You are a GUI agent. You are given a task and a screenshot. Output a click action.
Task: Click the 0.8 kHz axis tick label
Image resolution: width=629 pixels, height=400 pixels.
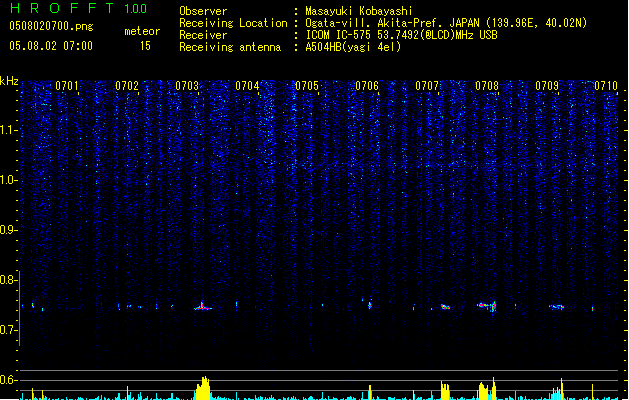pos(7,280)
